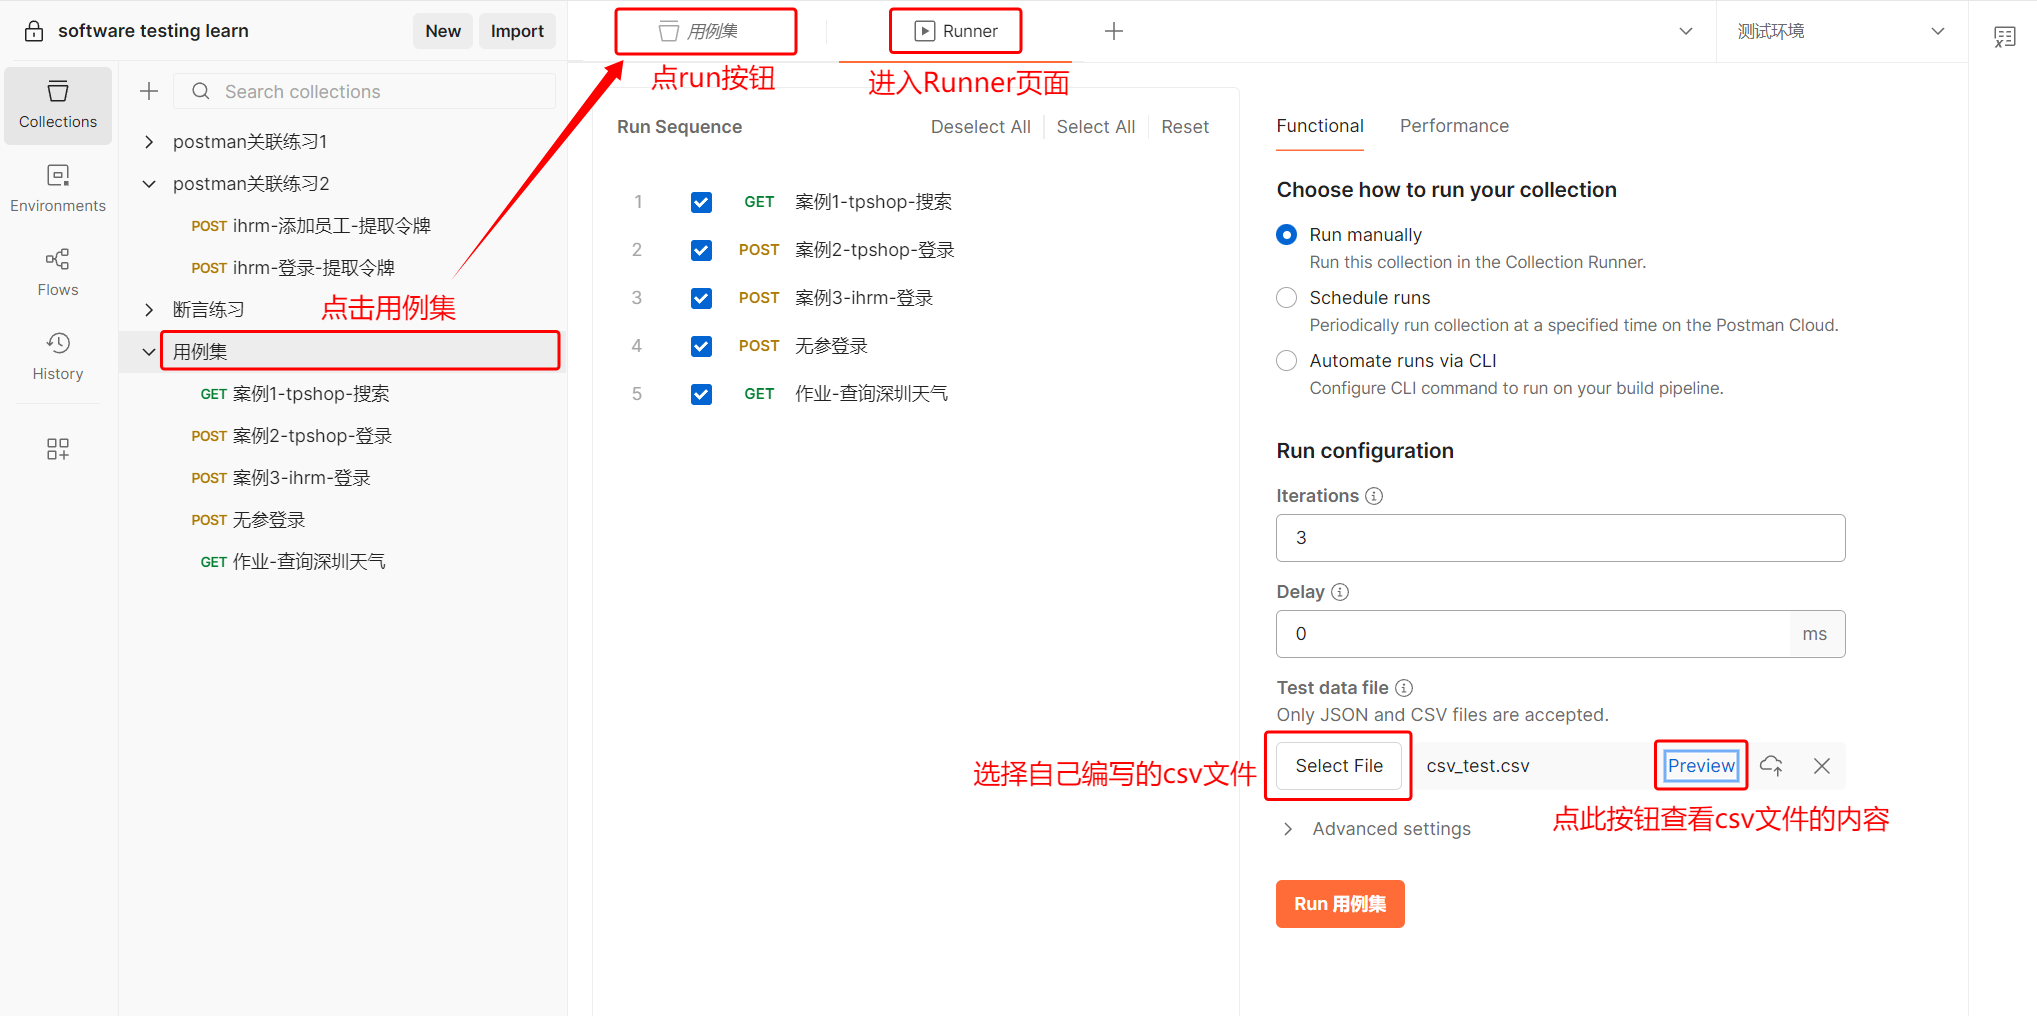The width and height of the screenshot is (2037, 1016).
Task: Collapse postman关联练习2 collection
Action: [x=149, y=184]
